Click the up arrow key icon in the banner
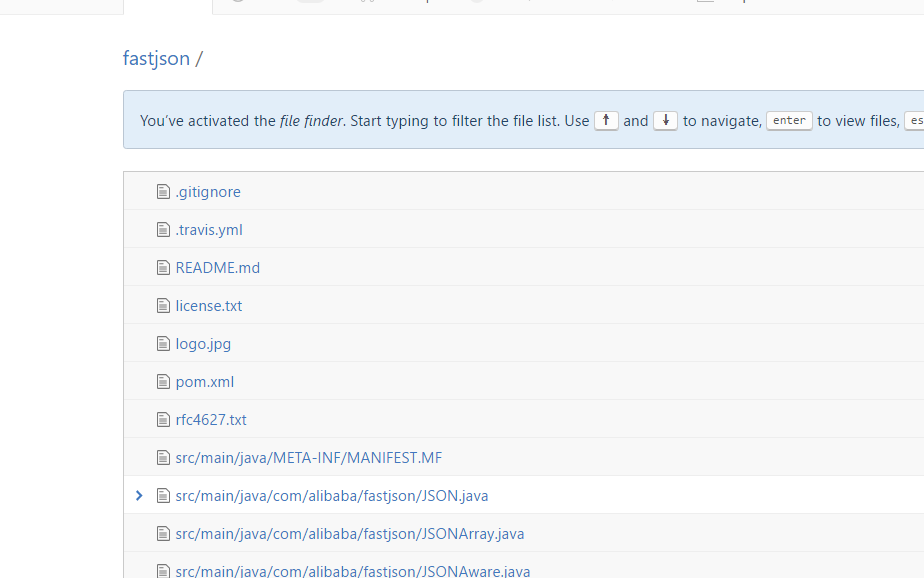The image size is (924, 578). 606,119
